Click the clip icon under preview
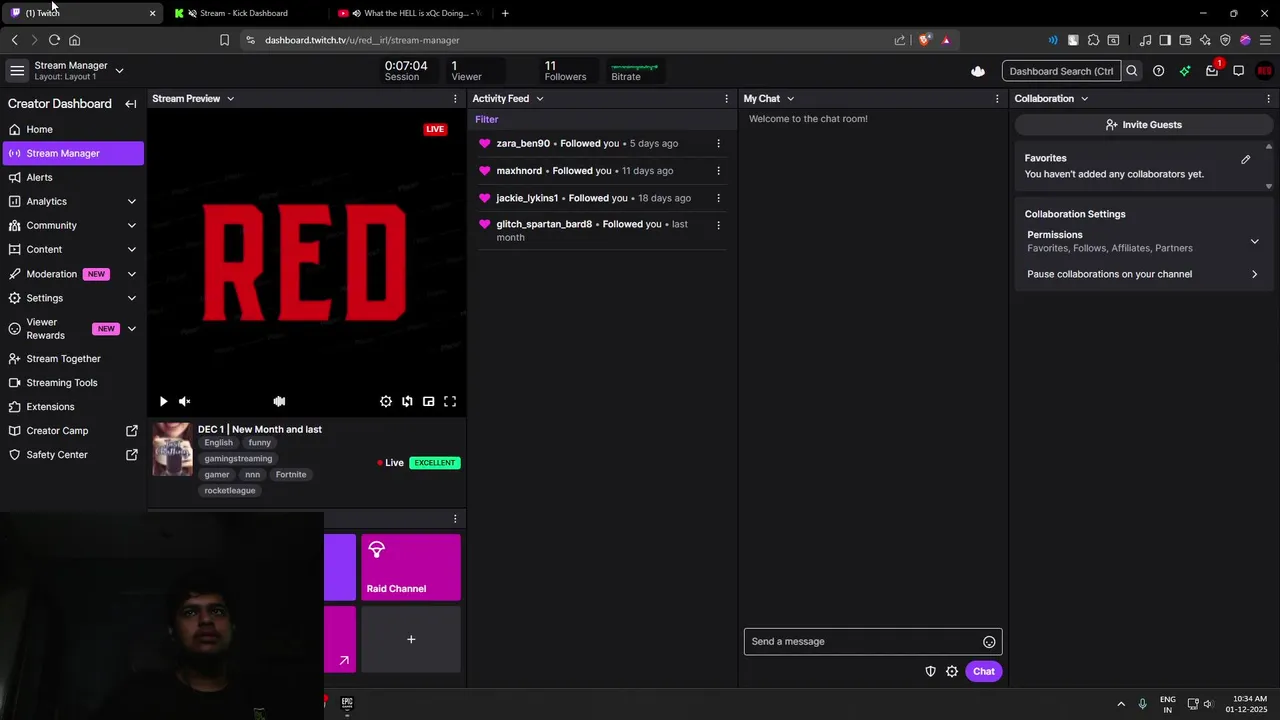 pyautogui.click(x=279, y=401)
